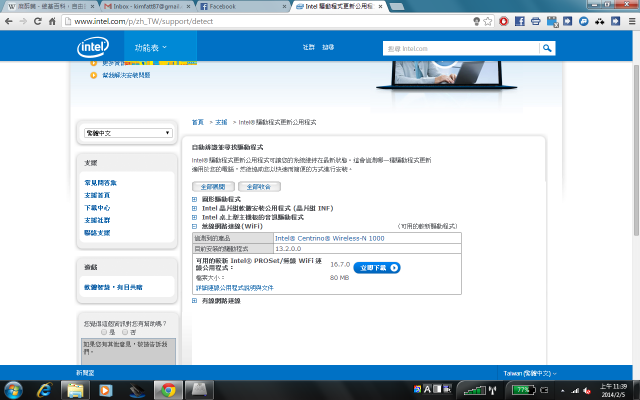
Task: Open the 繁體中文 language dropdown
Action: pos(128,133)
